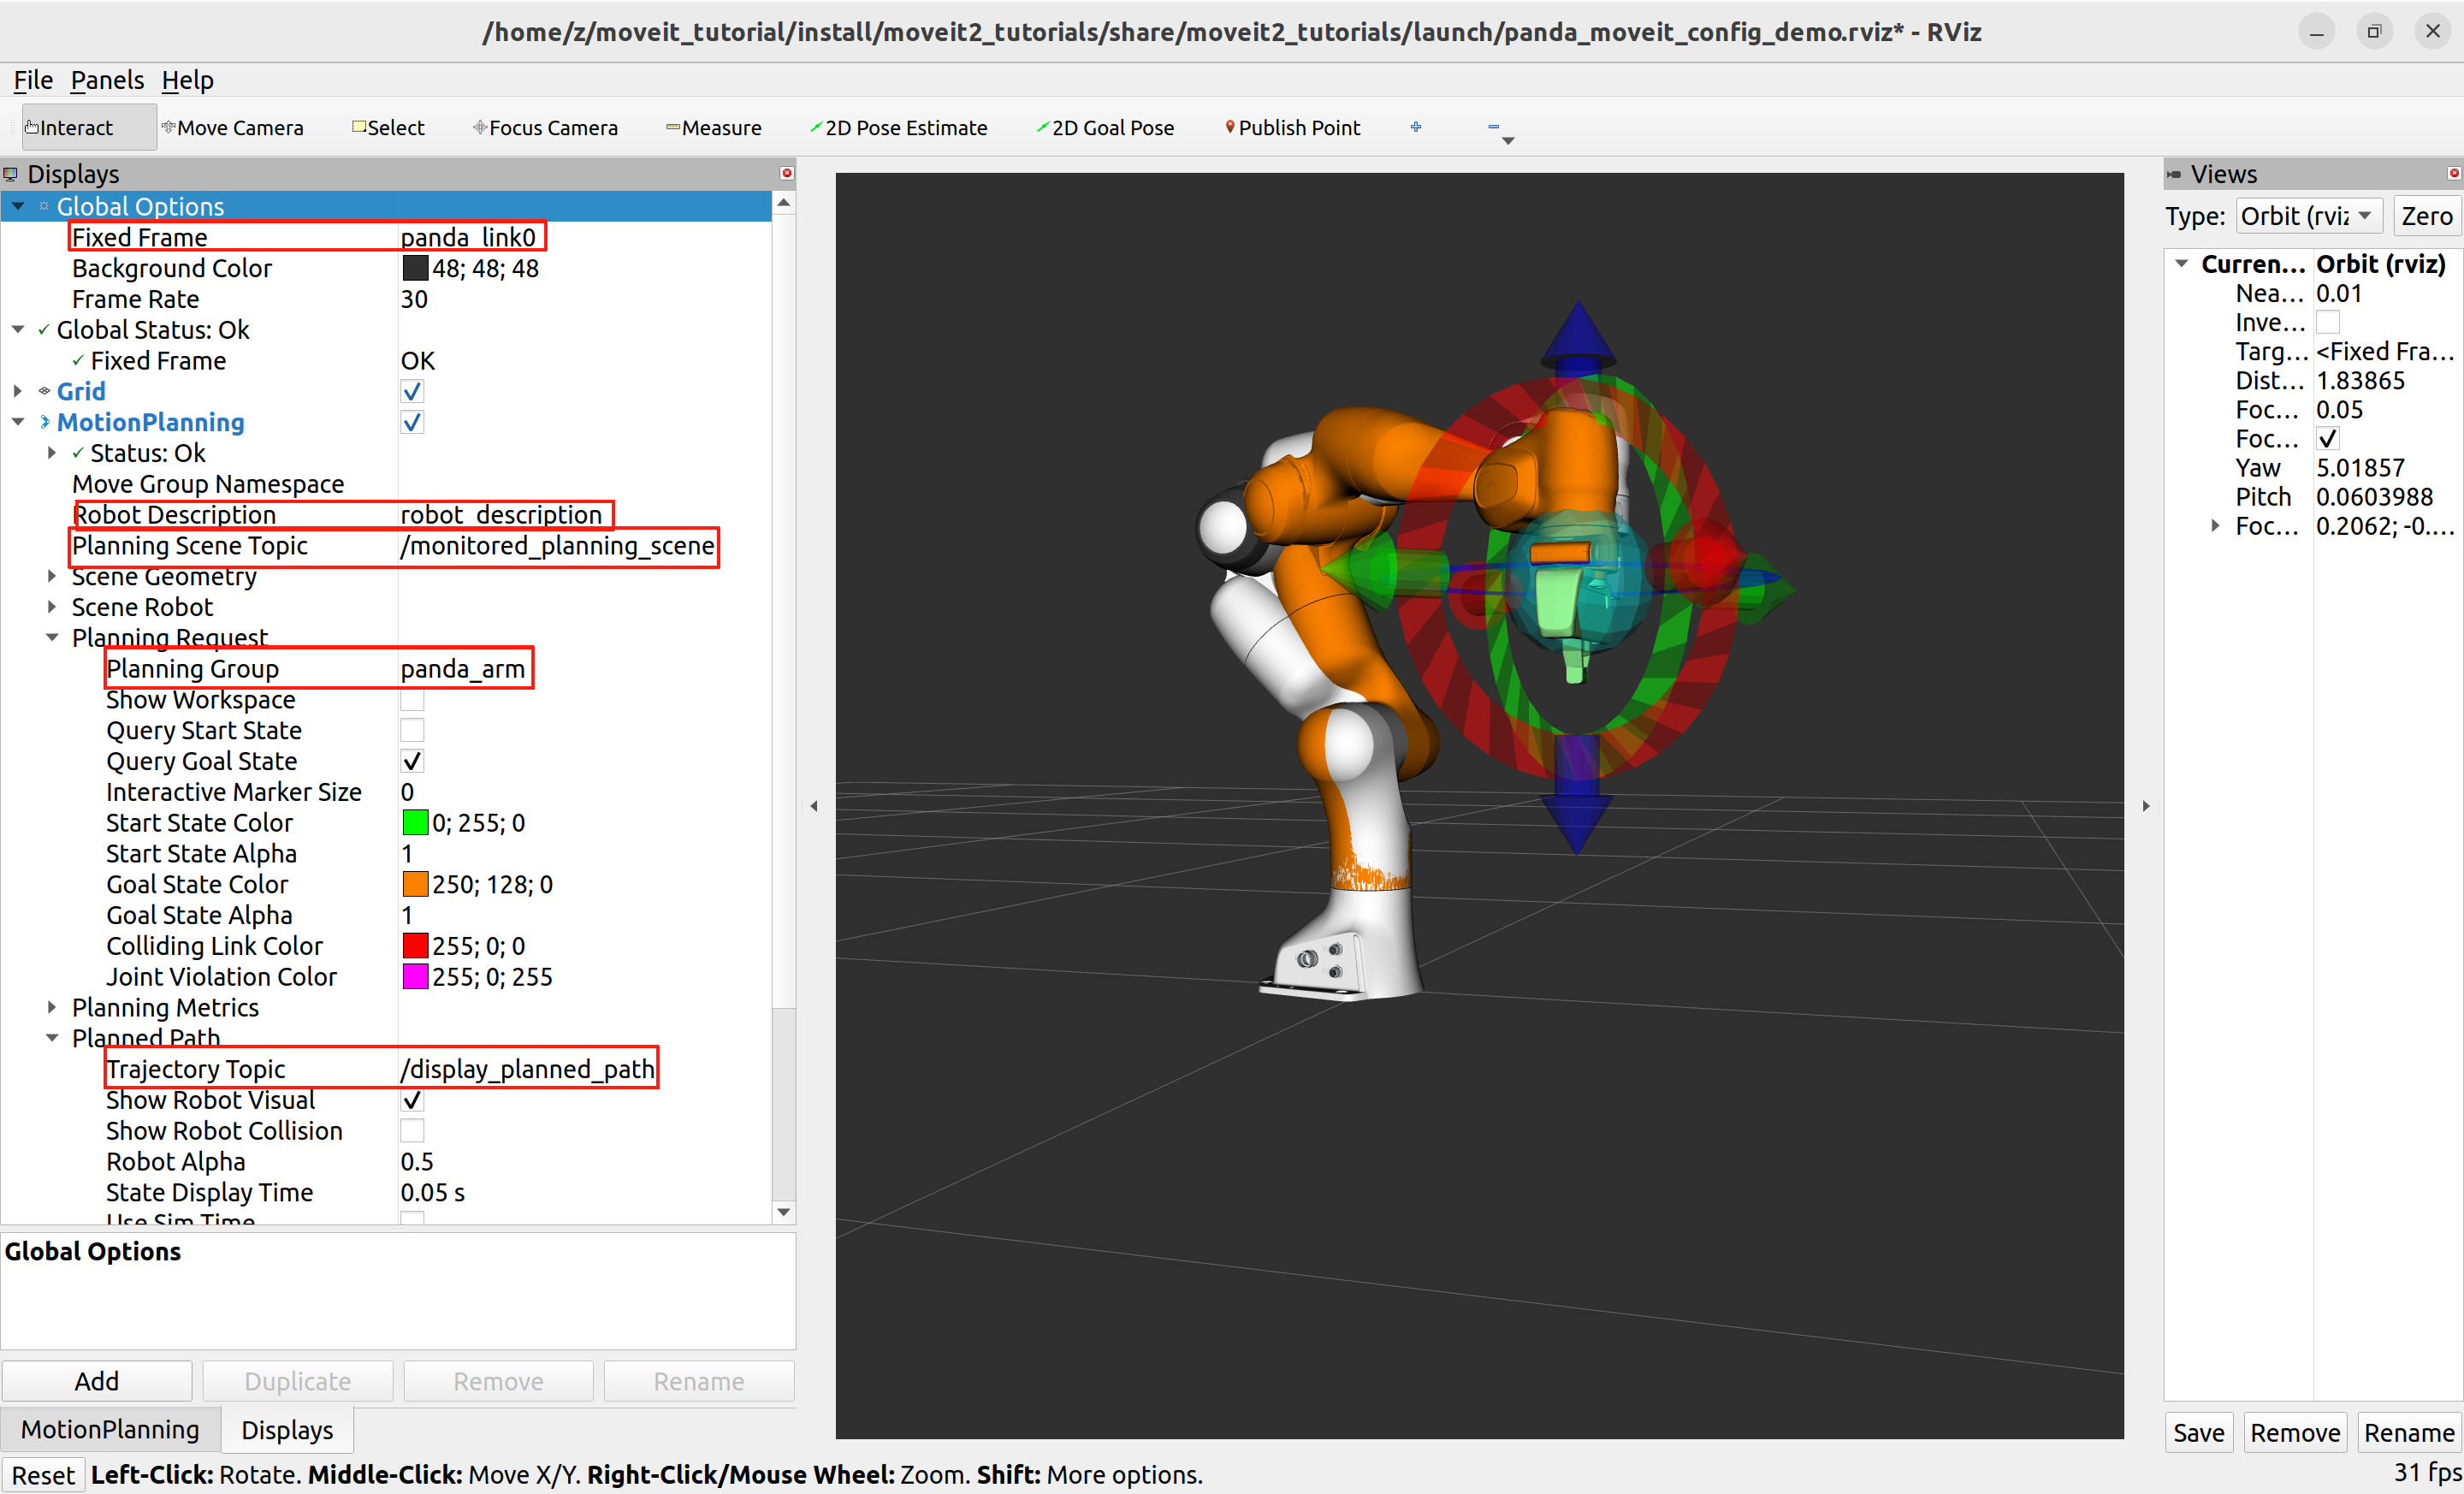Uncheck Query Goal State

[x=411, y=760]
